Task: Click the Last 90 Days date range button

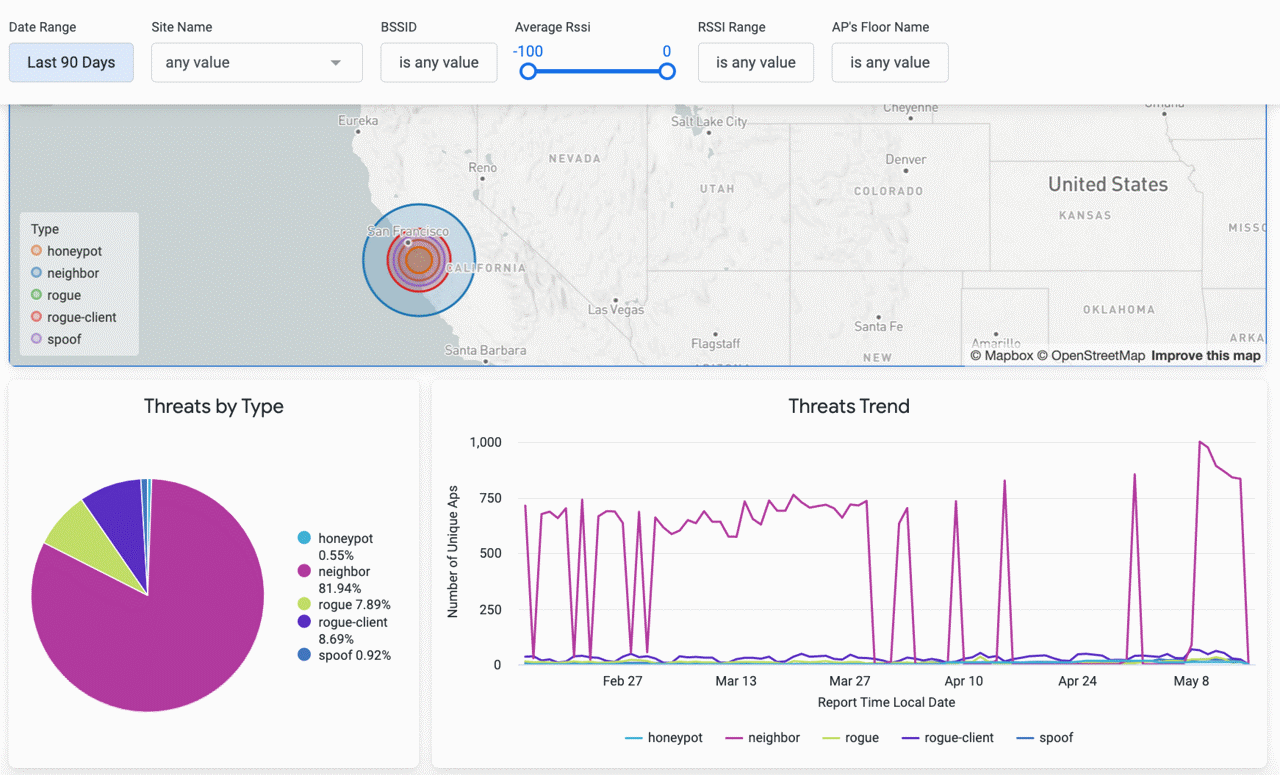Action: click(70, 62)
